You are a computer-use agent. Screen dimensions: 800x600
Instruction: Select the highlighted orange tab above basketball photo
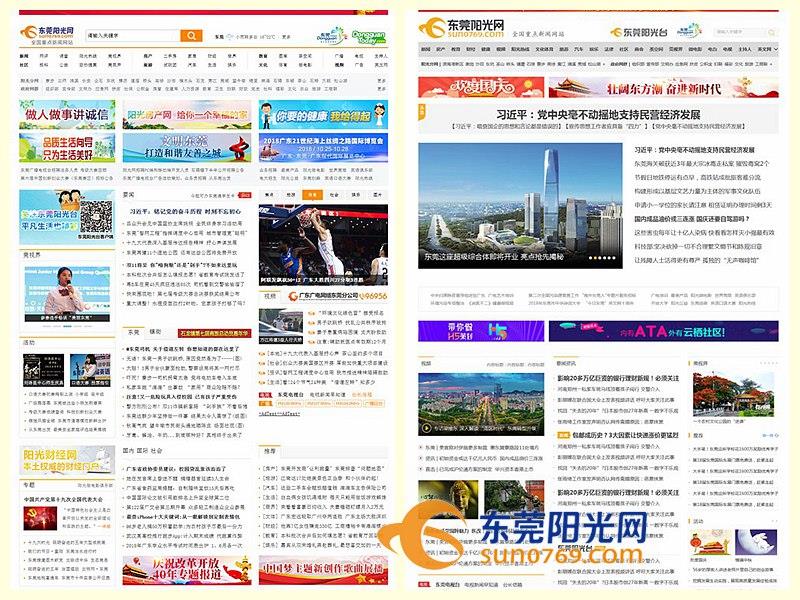pyautogui.click(x=312, y=195)
